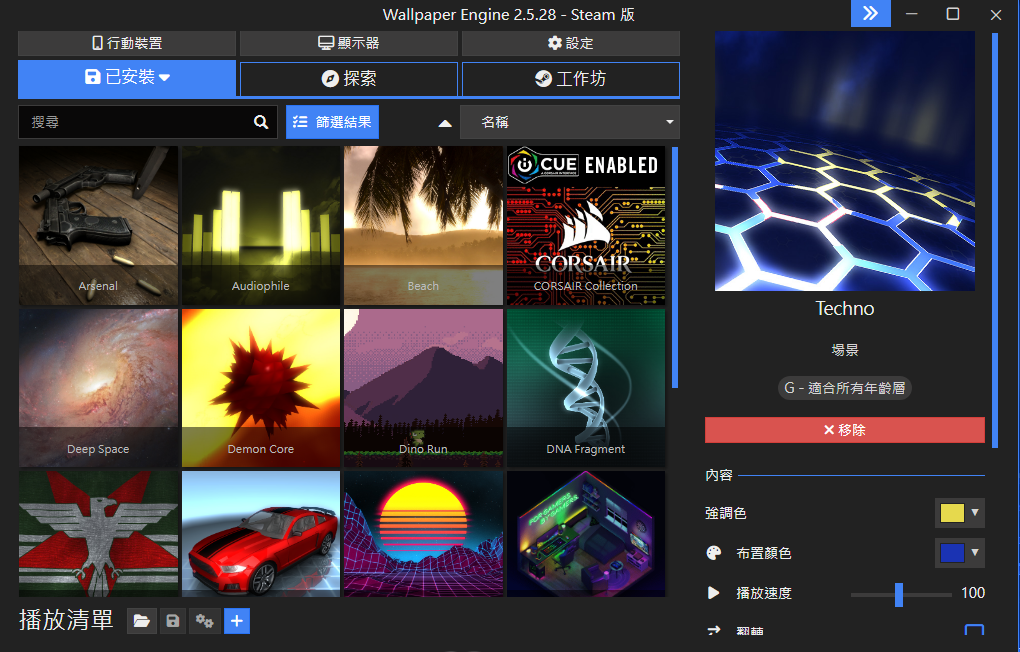Viewport: 1020px width, 652px height.
Task: Toggle the 翻轉 checkbox
Action: 974,630
